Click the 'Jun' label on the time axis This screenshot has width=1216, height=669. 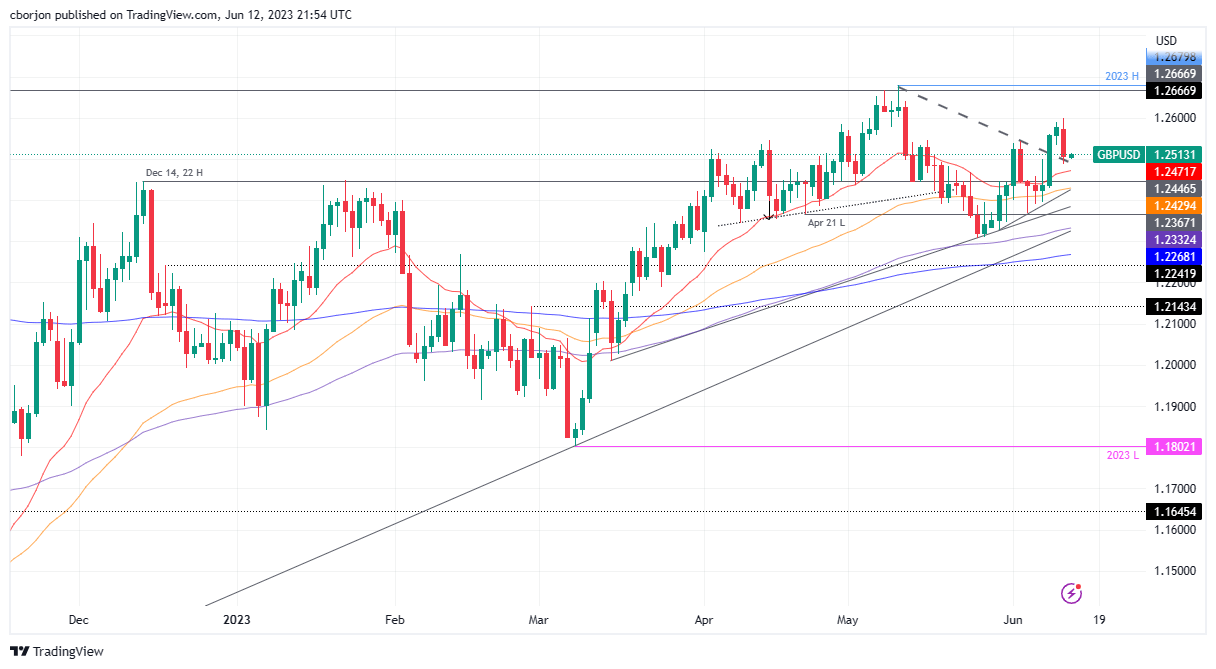1012,620
